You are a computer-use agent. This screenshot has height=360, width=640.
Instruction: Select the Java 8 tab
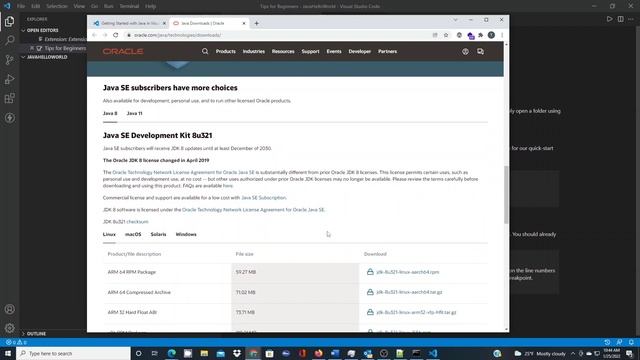click(x=110, y=113)
